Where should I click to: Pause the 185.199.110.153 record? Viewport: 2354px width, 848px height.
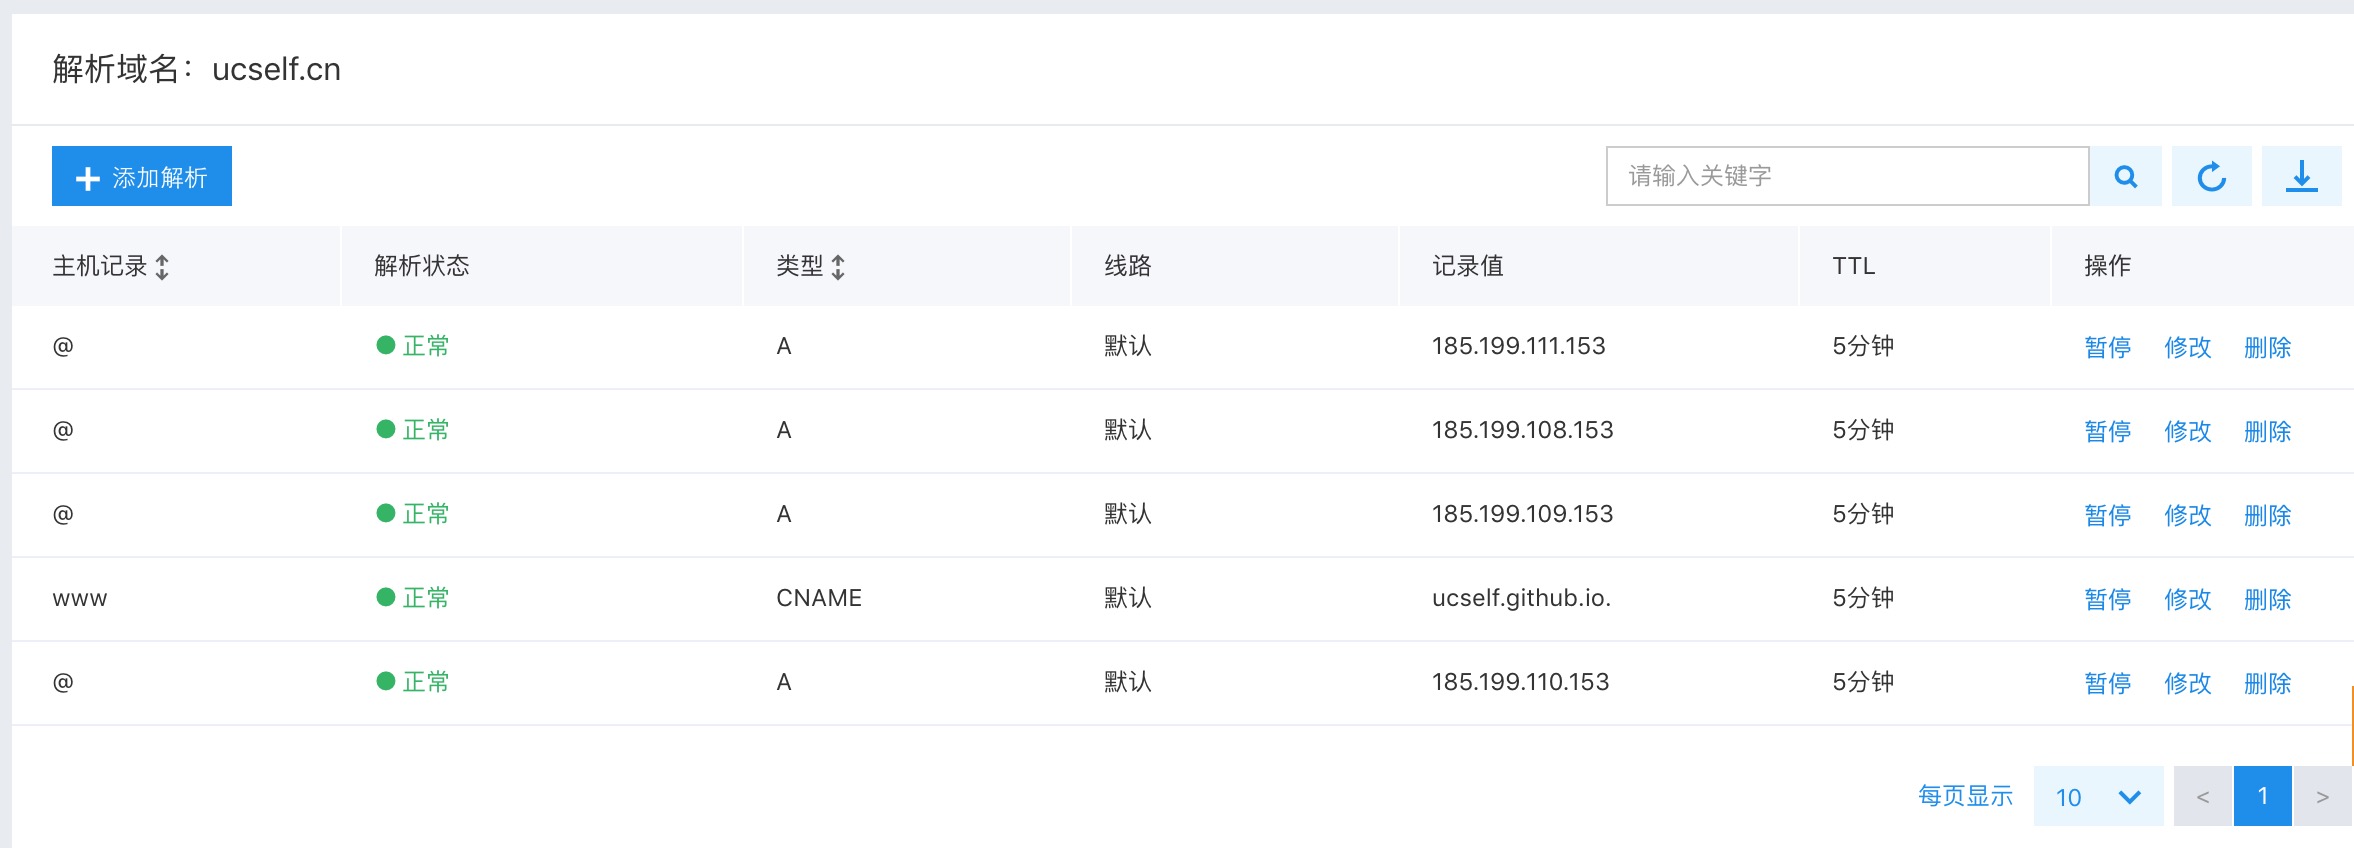point(2107,683)
